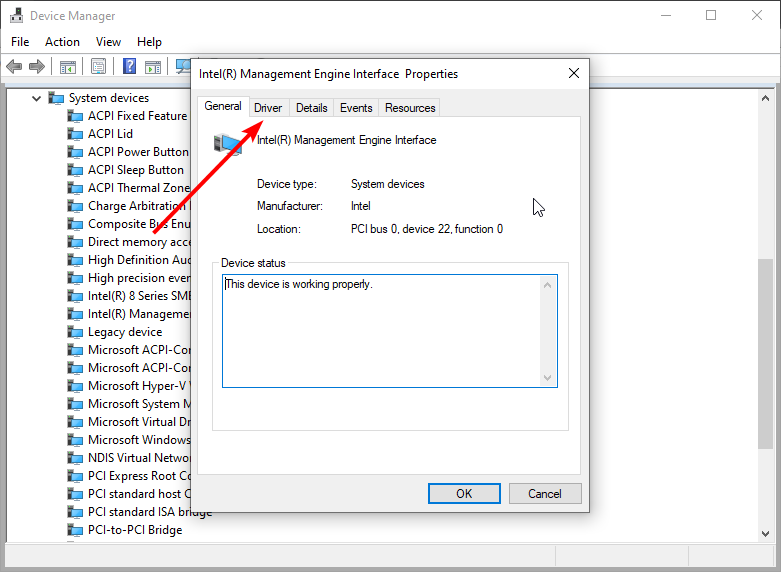Image resolution: width=781 pixels, height=572 pixels.
Task: Switch to the Resources tab
Action: click(x=410, y=108)
